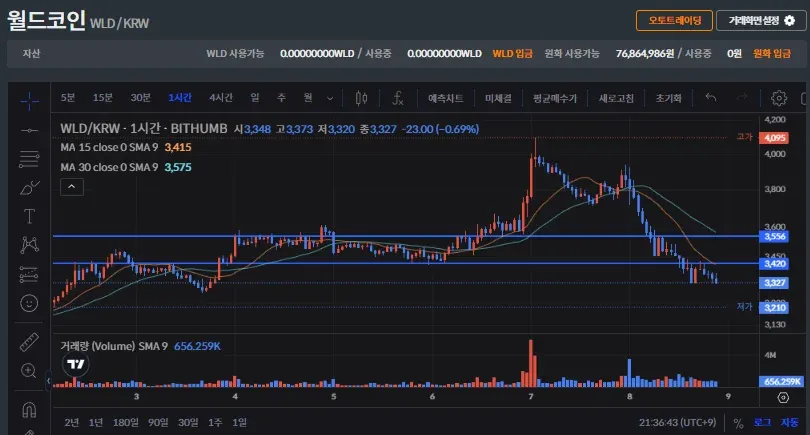Screen dimensions: 810x435
Task: Switch to the 30분 interval
Action: point(141,98)
